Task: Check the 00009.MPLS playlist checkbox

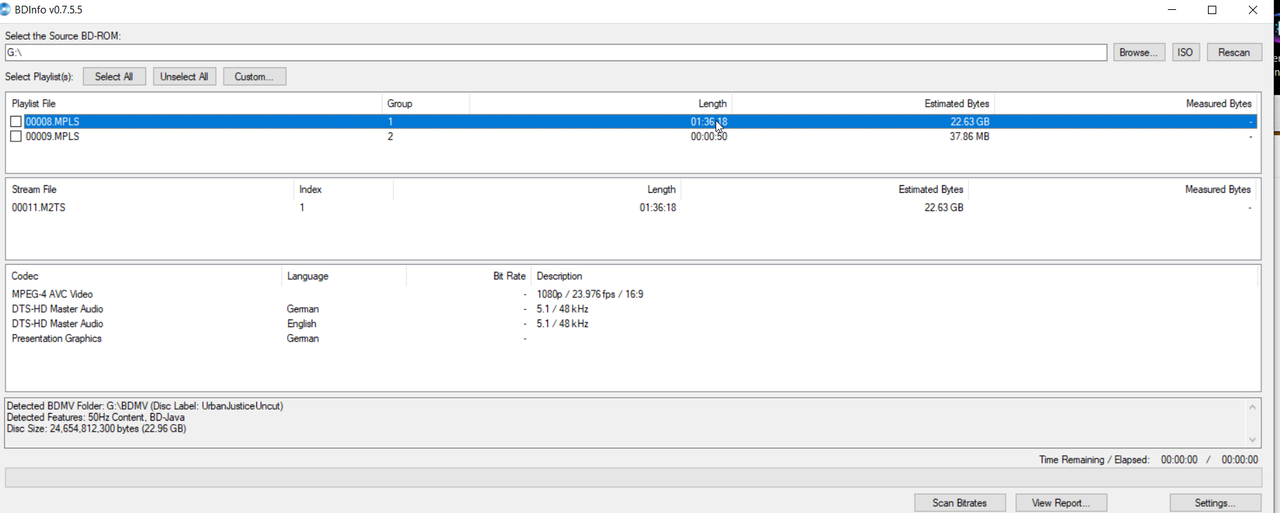Action: click(x=16, y=137)
